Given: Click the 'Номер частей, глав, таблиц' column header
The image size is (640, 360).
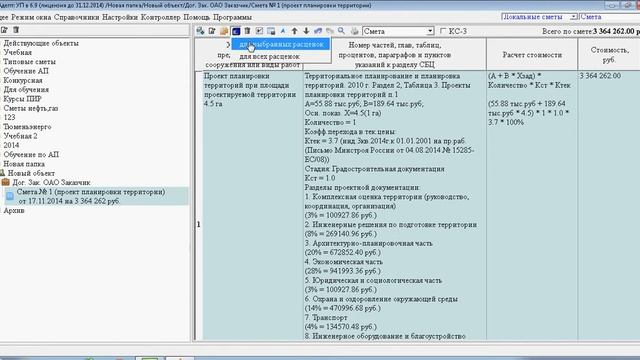Looking at the screenshot, I should pos(394,54).
